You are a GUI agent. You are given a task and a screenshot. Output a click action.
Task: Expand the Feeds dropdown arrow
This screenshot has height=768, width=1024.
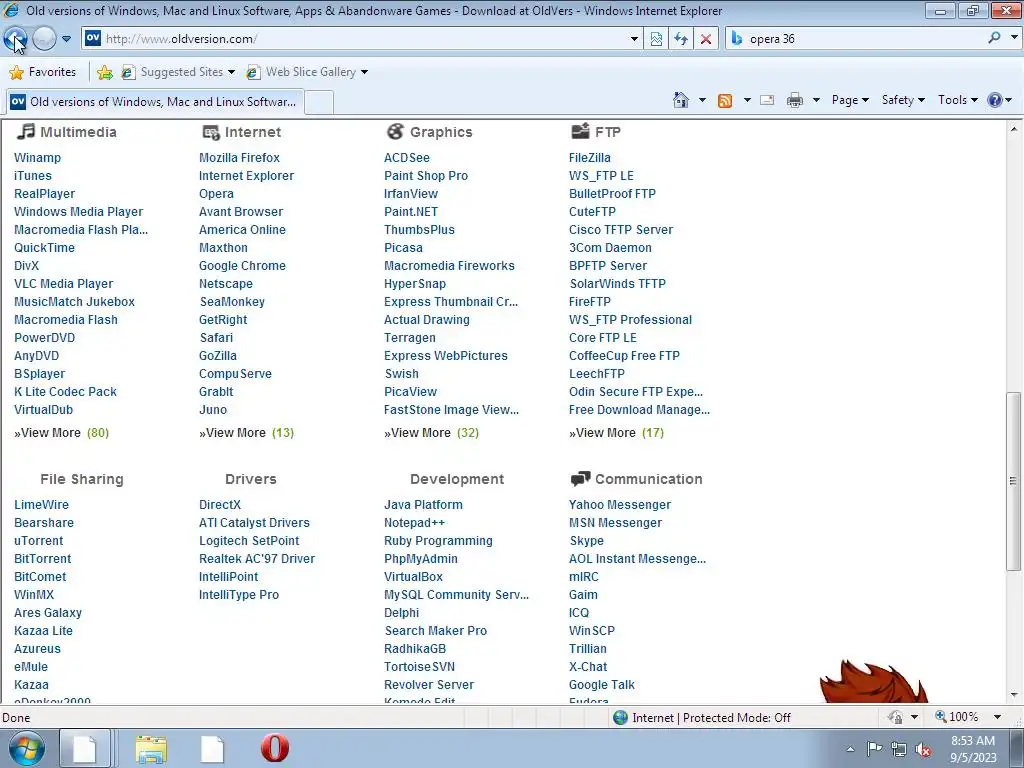point(747,100)
